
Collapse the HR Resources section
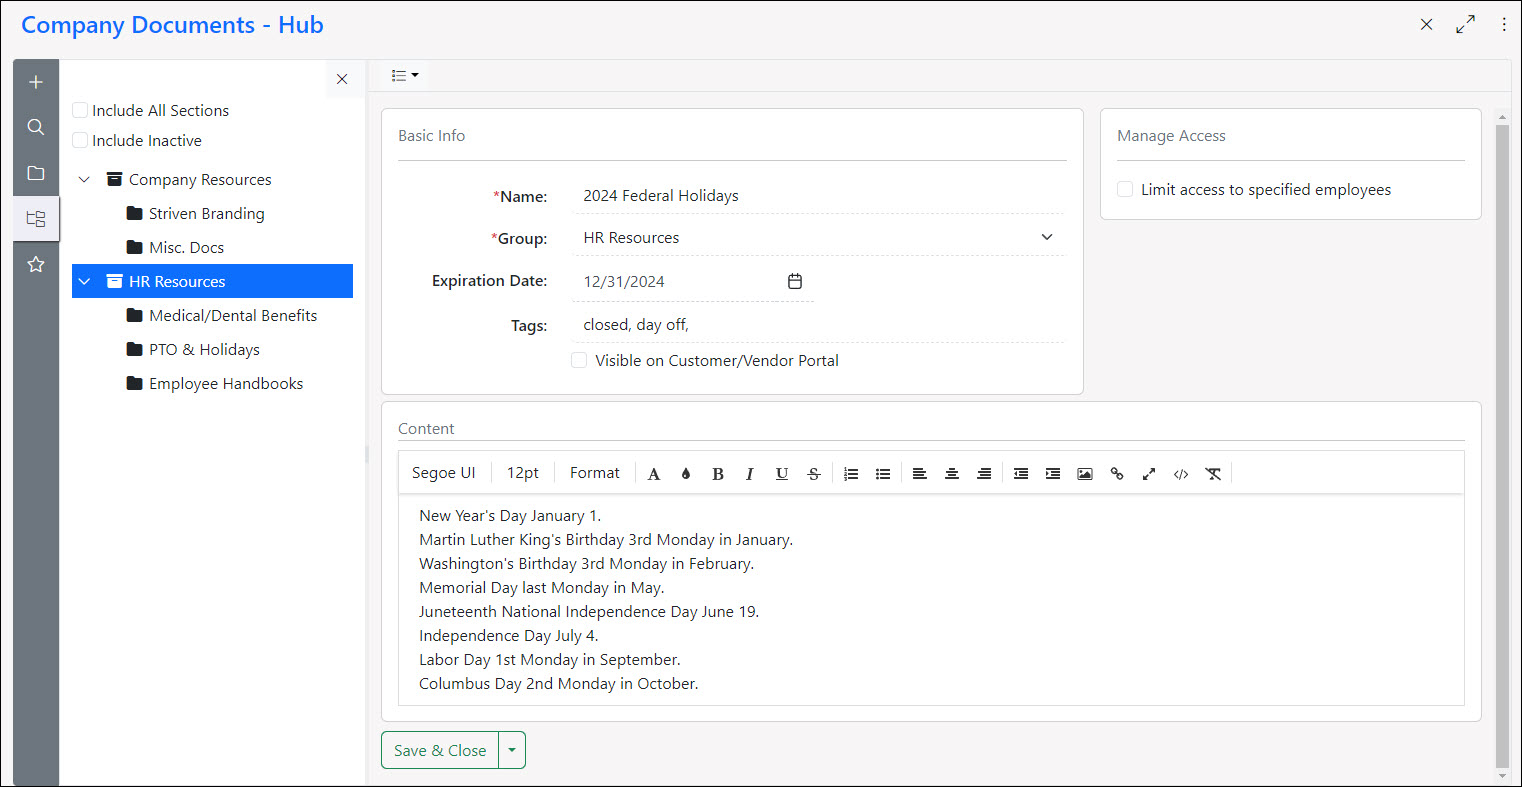(x=85, y=282)
